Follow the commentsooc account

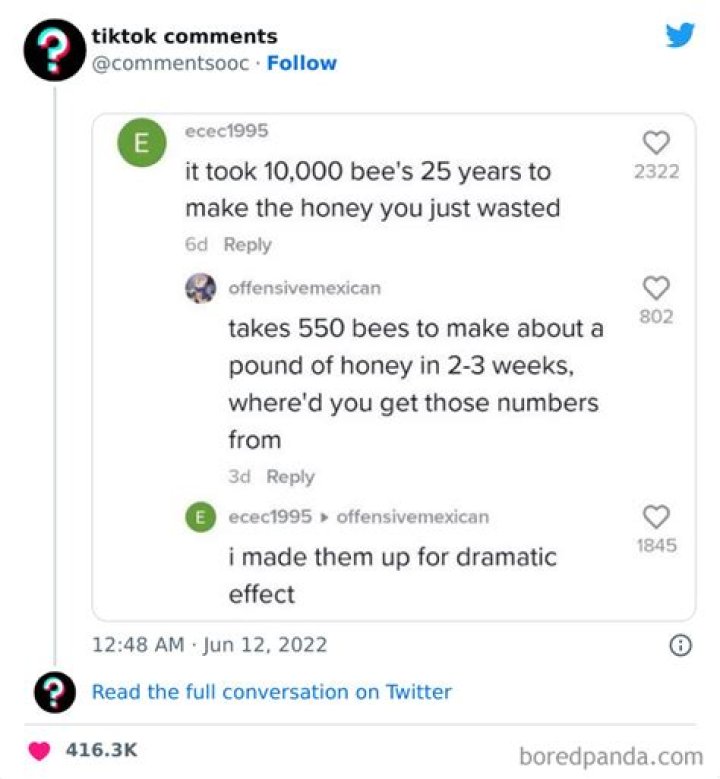(302, 63)
